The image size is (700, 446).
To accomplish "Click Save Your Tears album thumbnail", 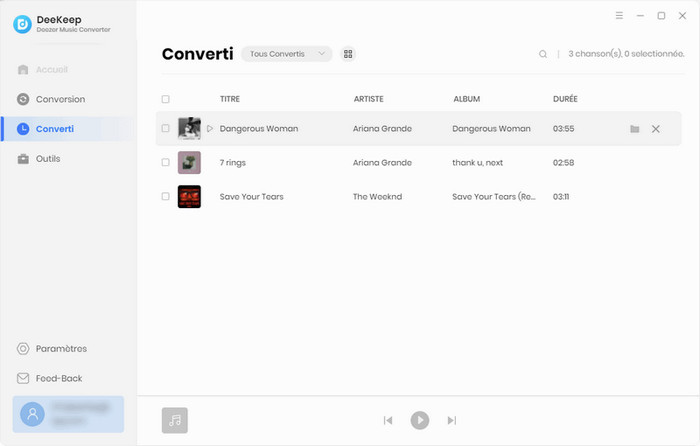I will 189,196.
